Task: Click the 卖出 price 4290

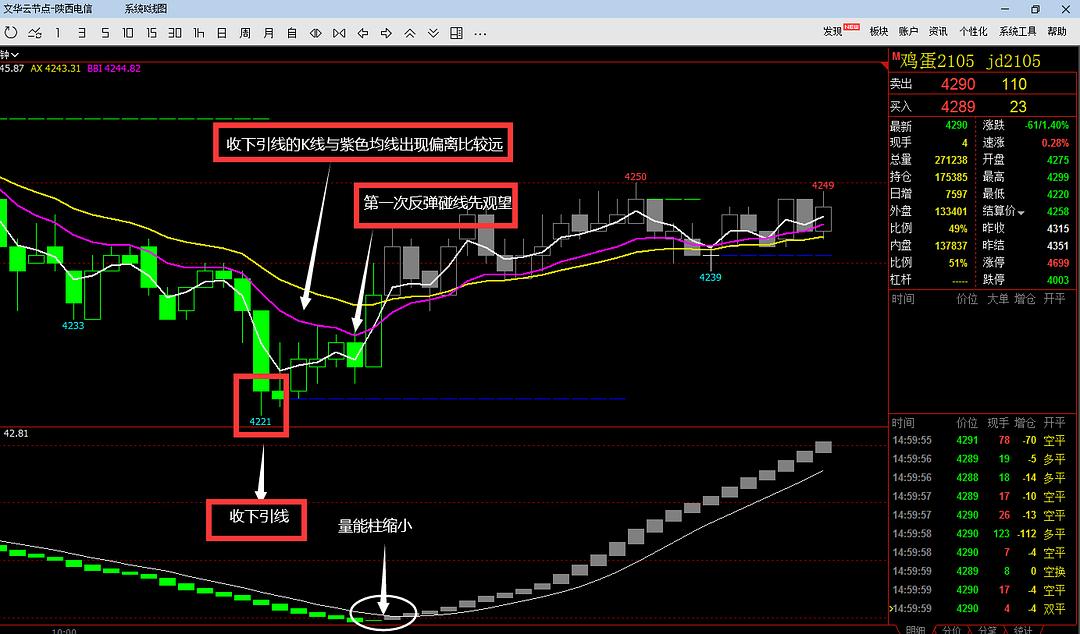Action: pyautogui.click(x=958, y=85)
